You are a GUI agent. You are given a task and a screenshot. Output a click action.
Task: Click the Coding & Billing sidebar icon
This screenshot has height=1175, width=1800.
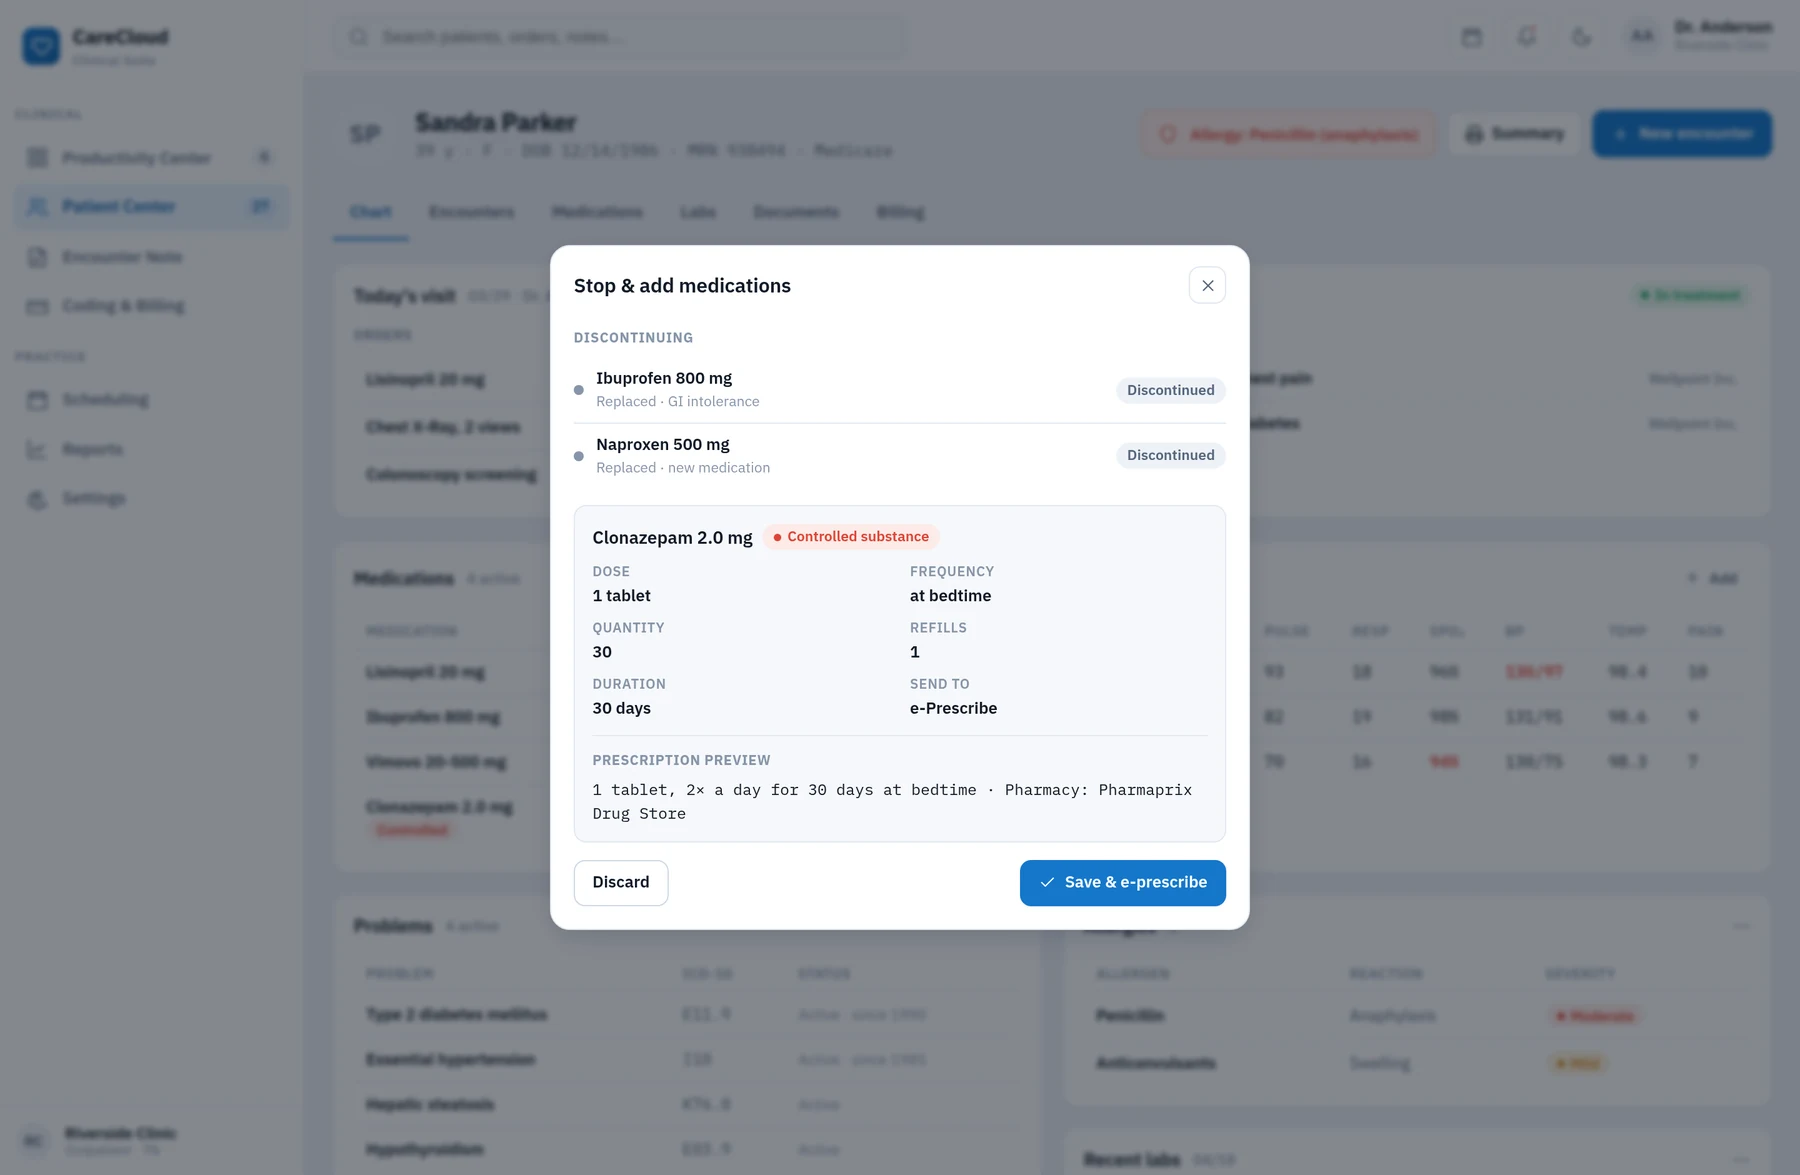pos(38,306)
